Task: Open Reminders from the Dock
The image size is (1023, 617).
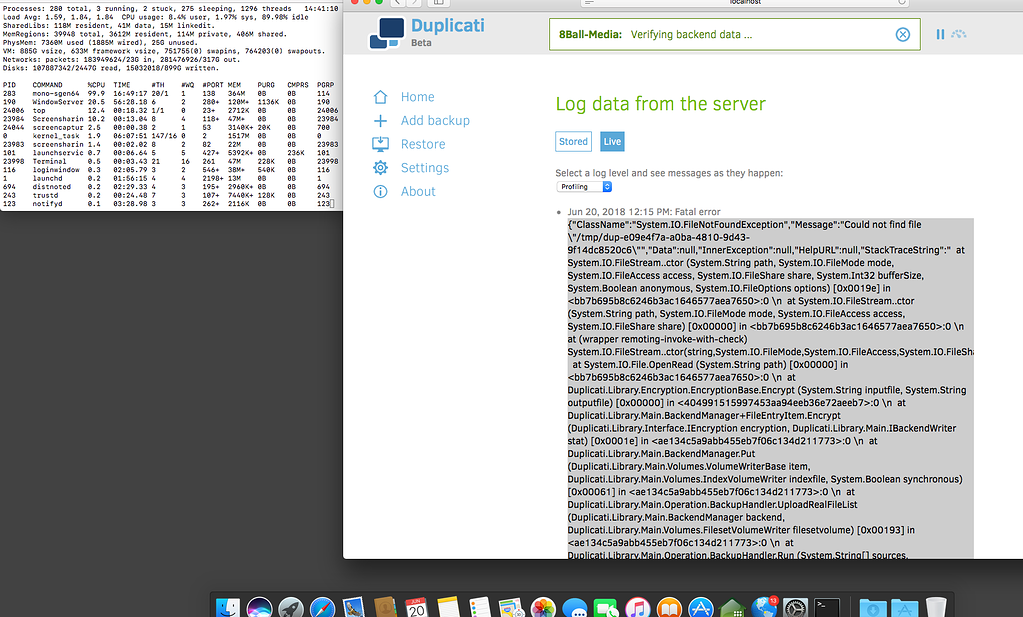Action: (480, 607)
